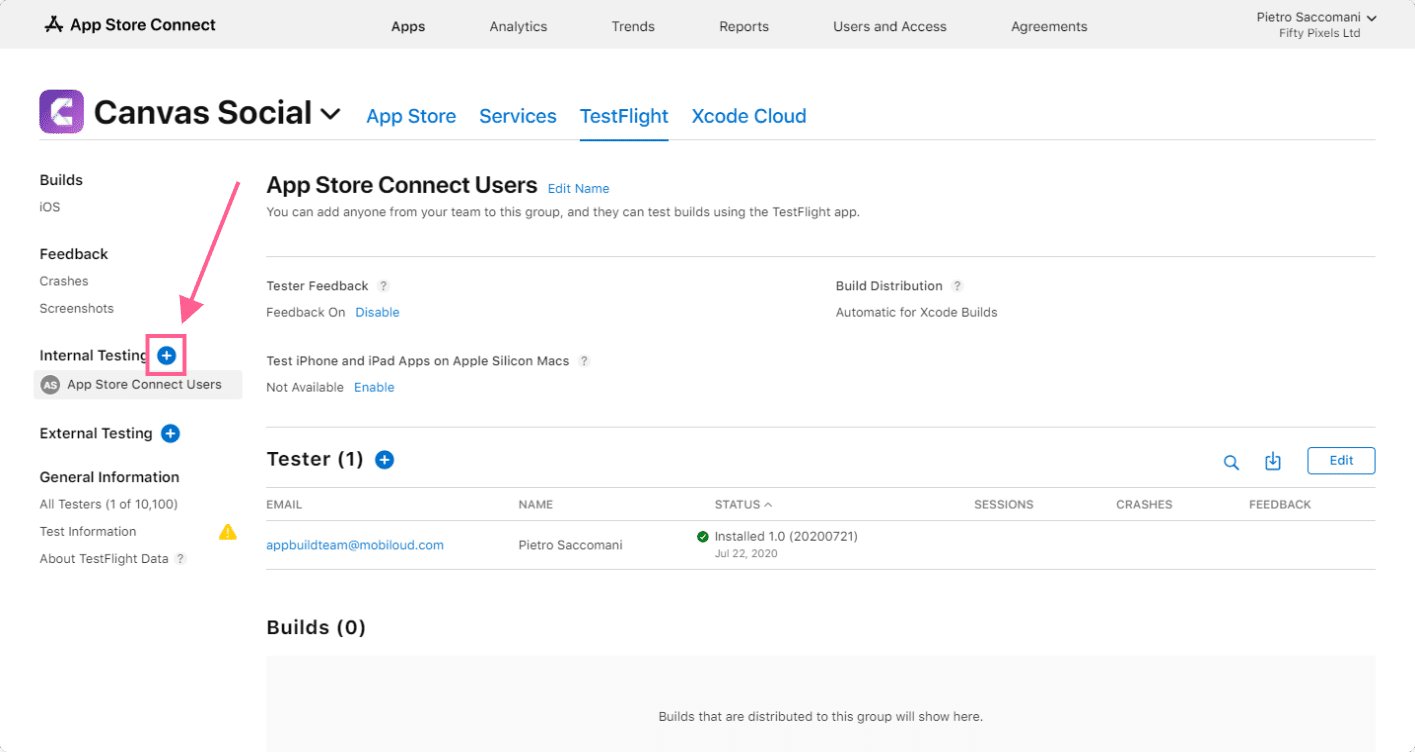Disable tester feedback
This screenshot has height=752, width=1415.
click(x=377, y=312)
